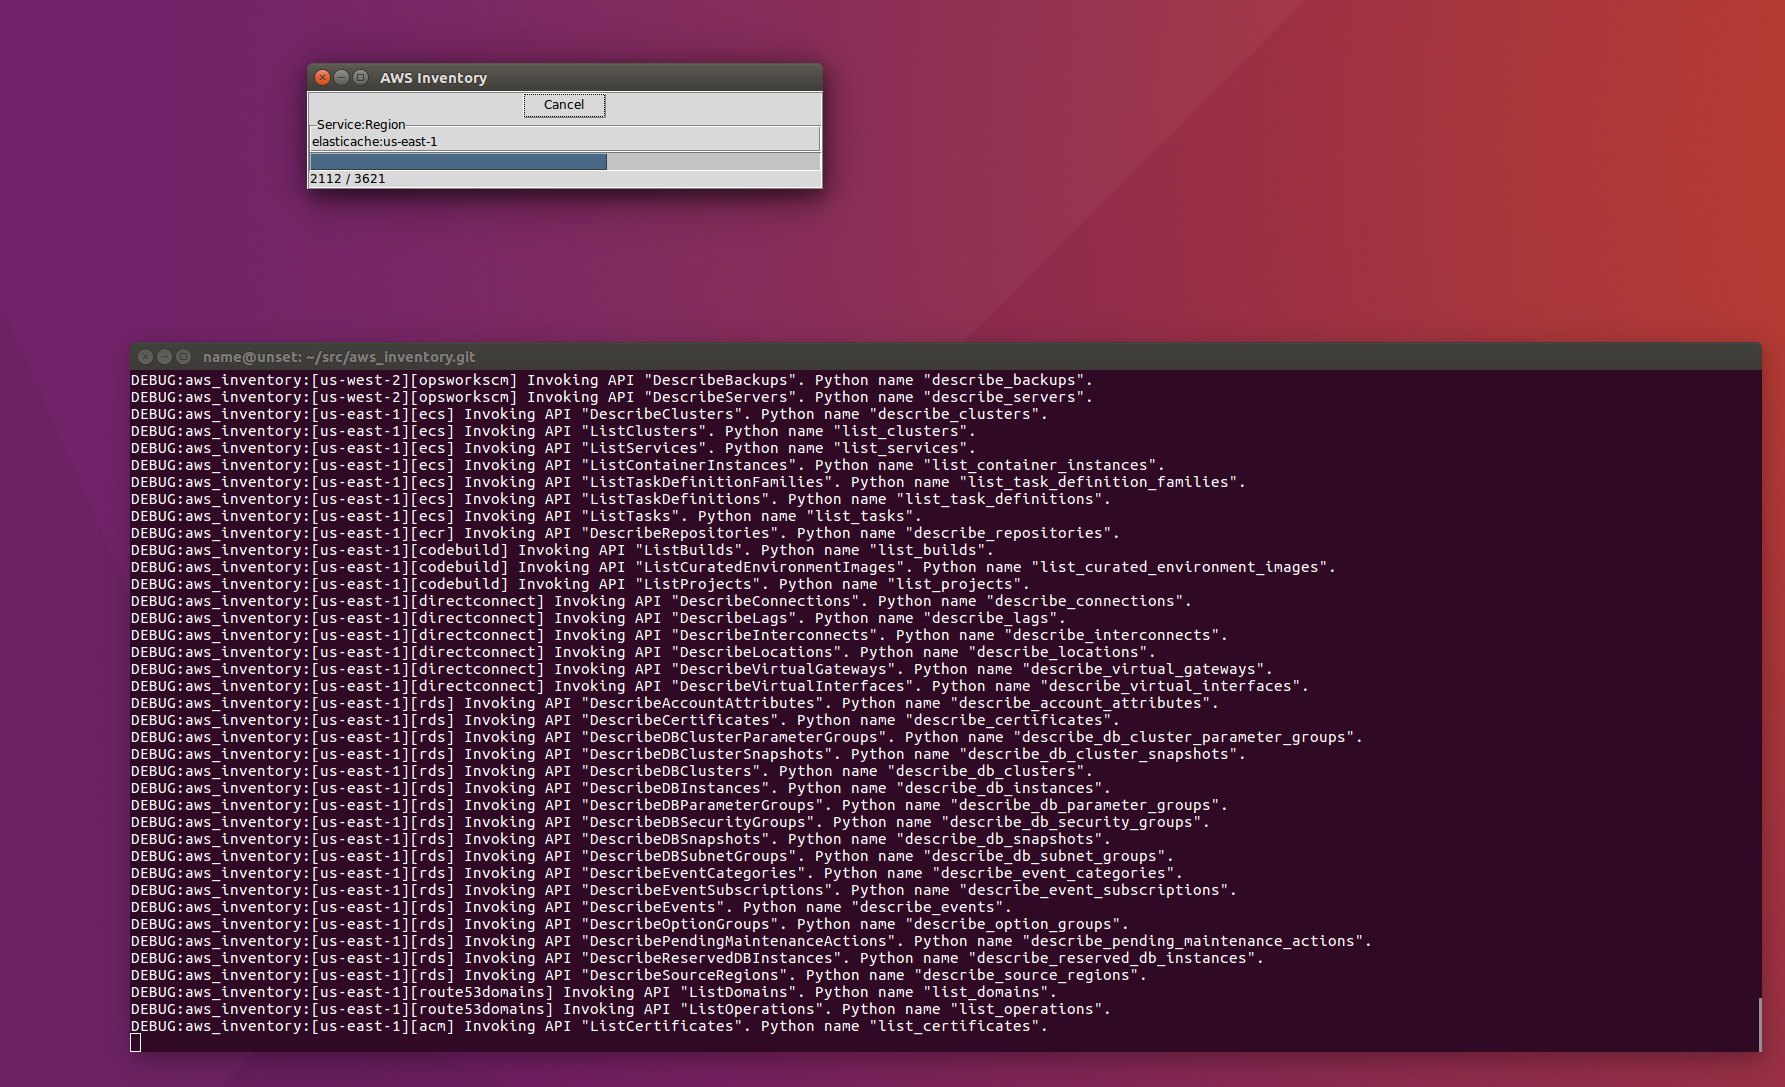This screenshot has height=1087, width=1785.
Task: Click the "DescribeDBSubnetGroups" log line
Action: [652, 856]
